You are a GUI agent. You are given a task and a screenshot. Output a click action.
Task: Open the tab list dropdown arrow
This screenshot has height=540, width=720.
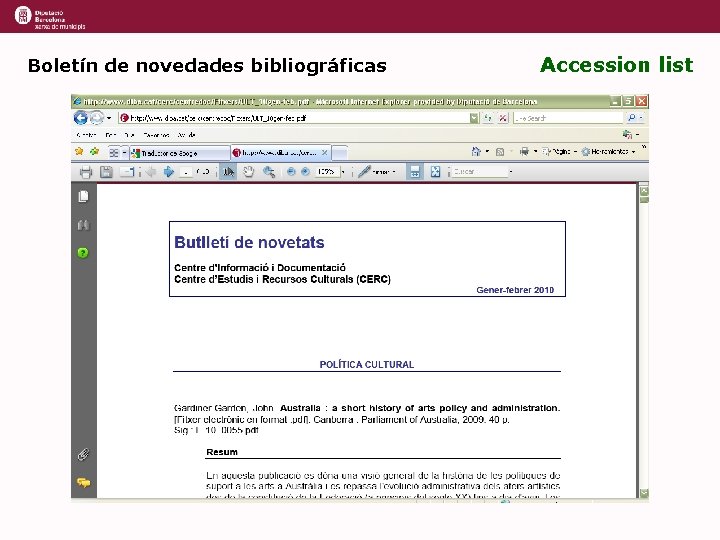(x=124, y=152)
